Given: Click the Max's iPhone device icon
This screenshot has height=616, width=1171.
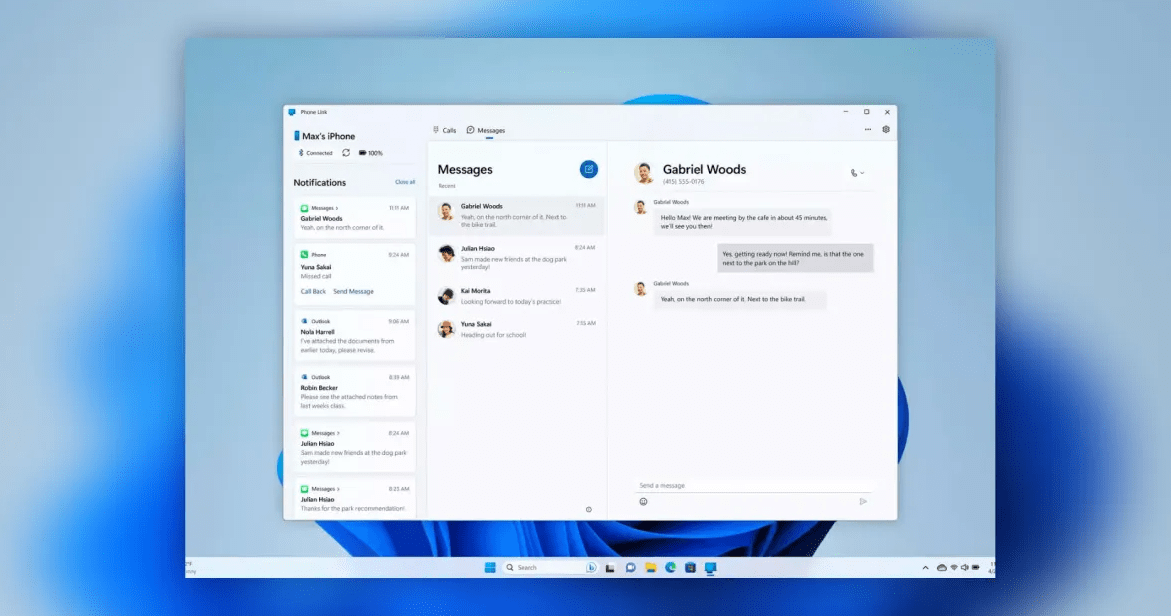Looking at the screenshot, I should pos(296,136).
